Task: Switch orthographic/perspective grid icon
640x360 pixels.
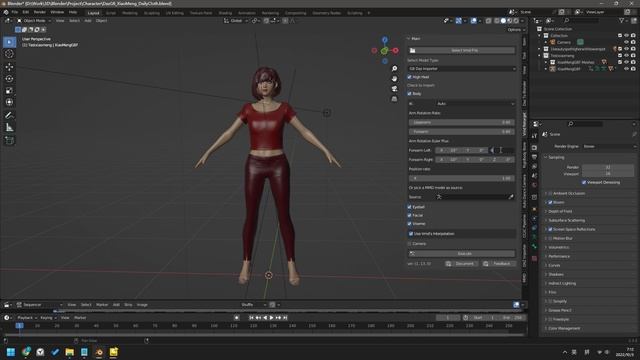Action: coord(394,99)
